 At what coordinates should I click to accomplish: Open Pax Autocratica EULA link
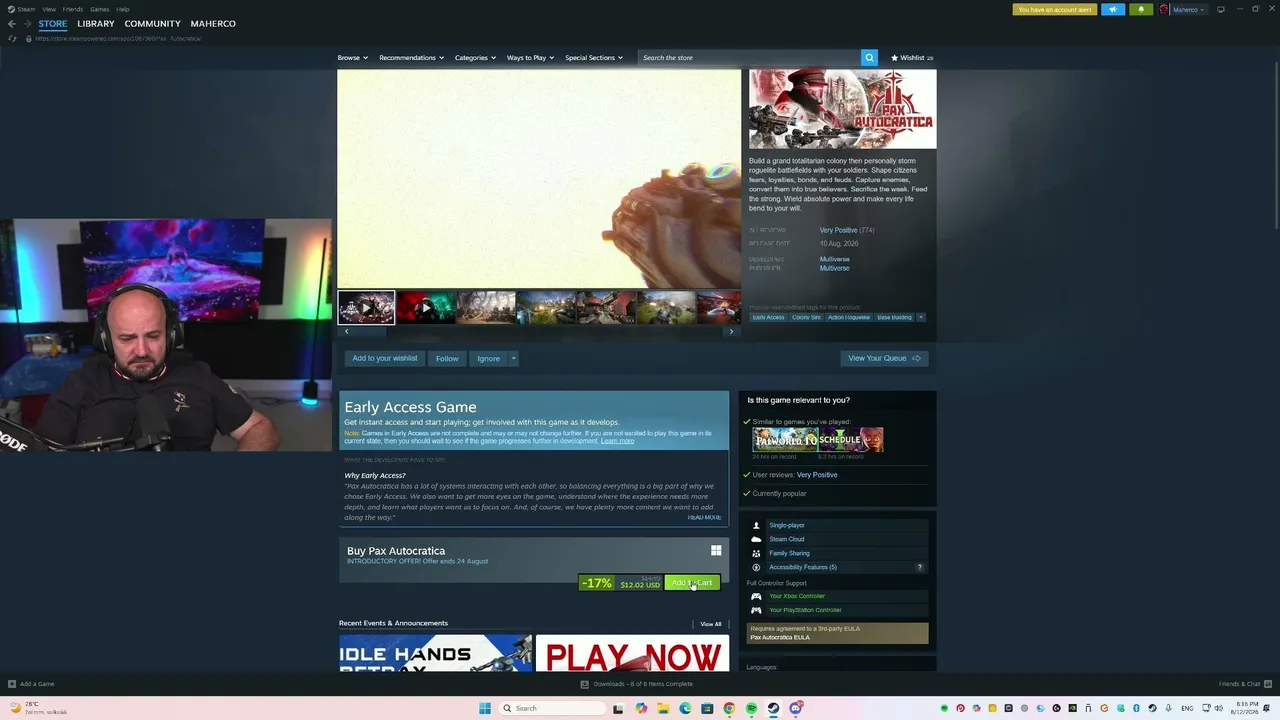(780, 637)
